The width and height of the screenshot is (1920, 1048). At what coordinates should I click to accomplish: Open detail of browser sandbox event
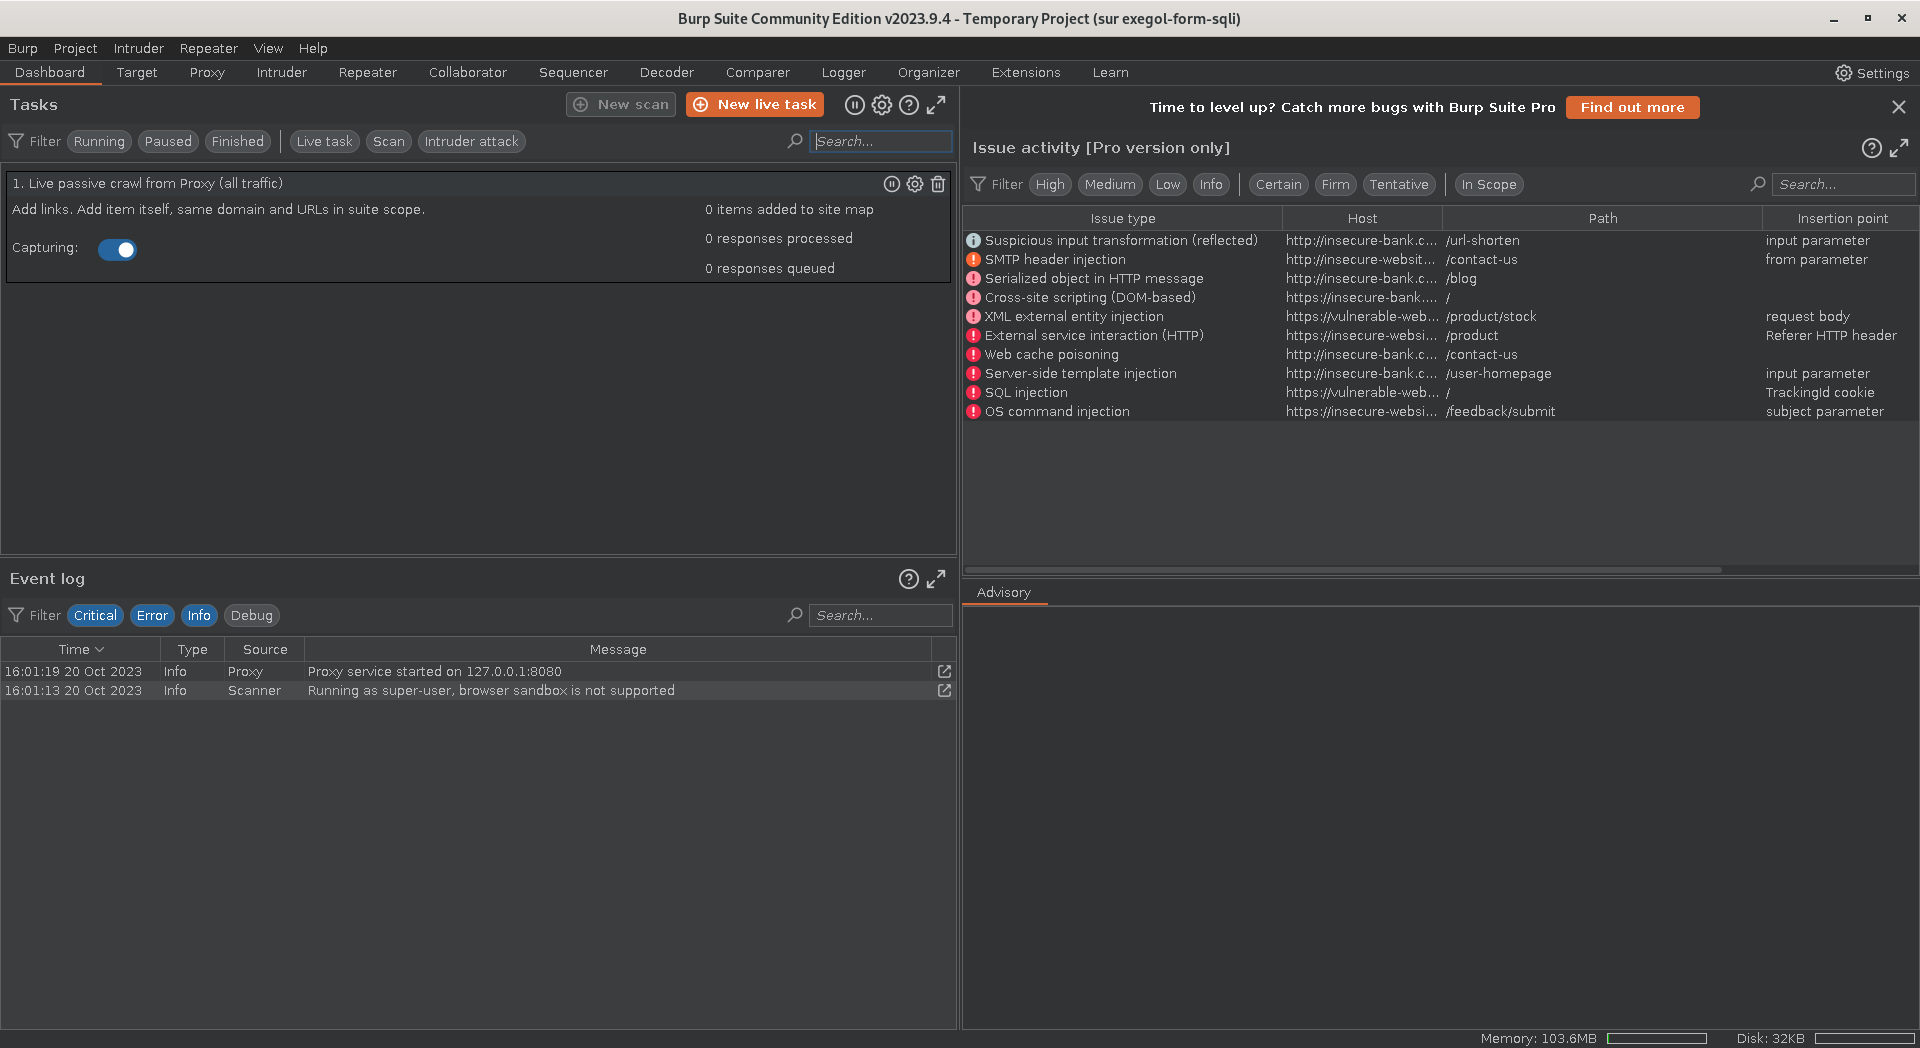click(x=944, y=691)
